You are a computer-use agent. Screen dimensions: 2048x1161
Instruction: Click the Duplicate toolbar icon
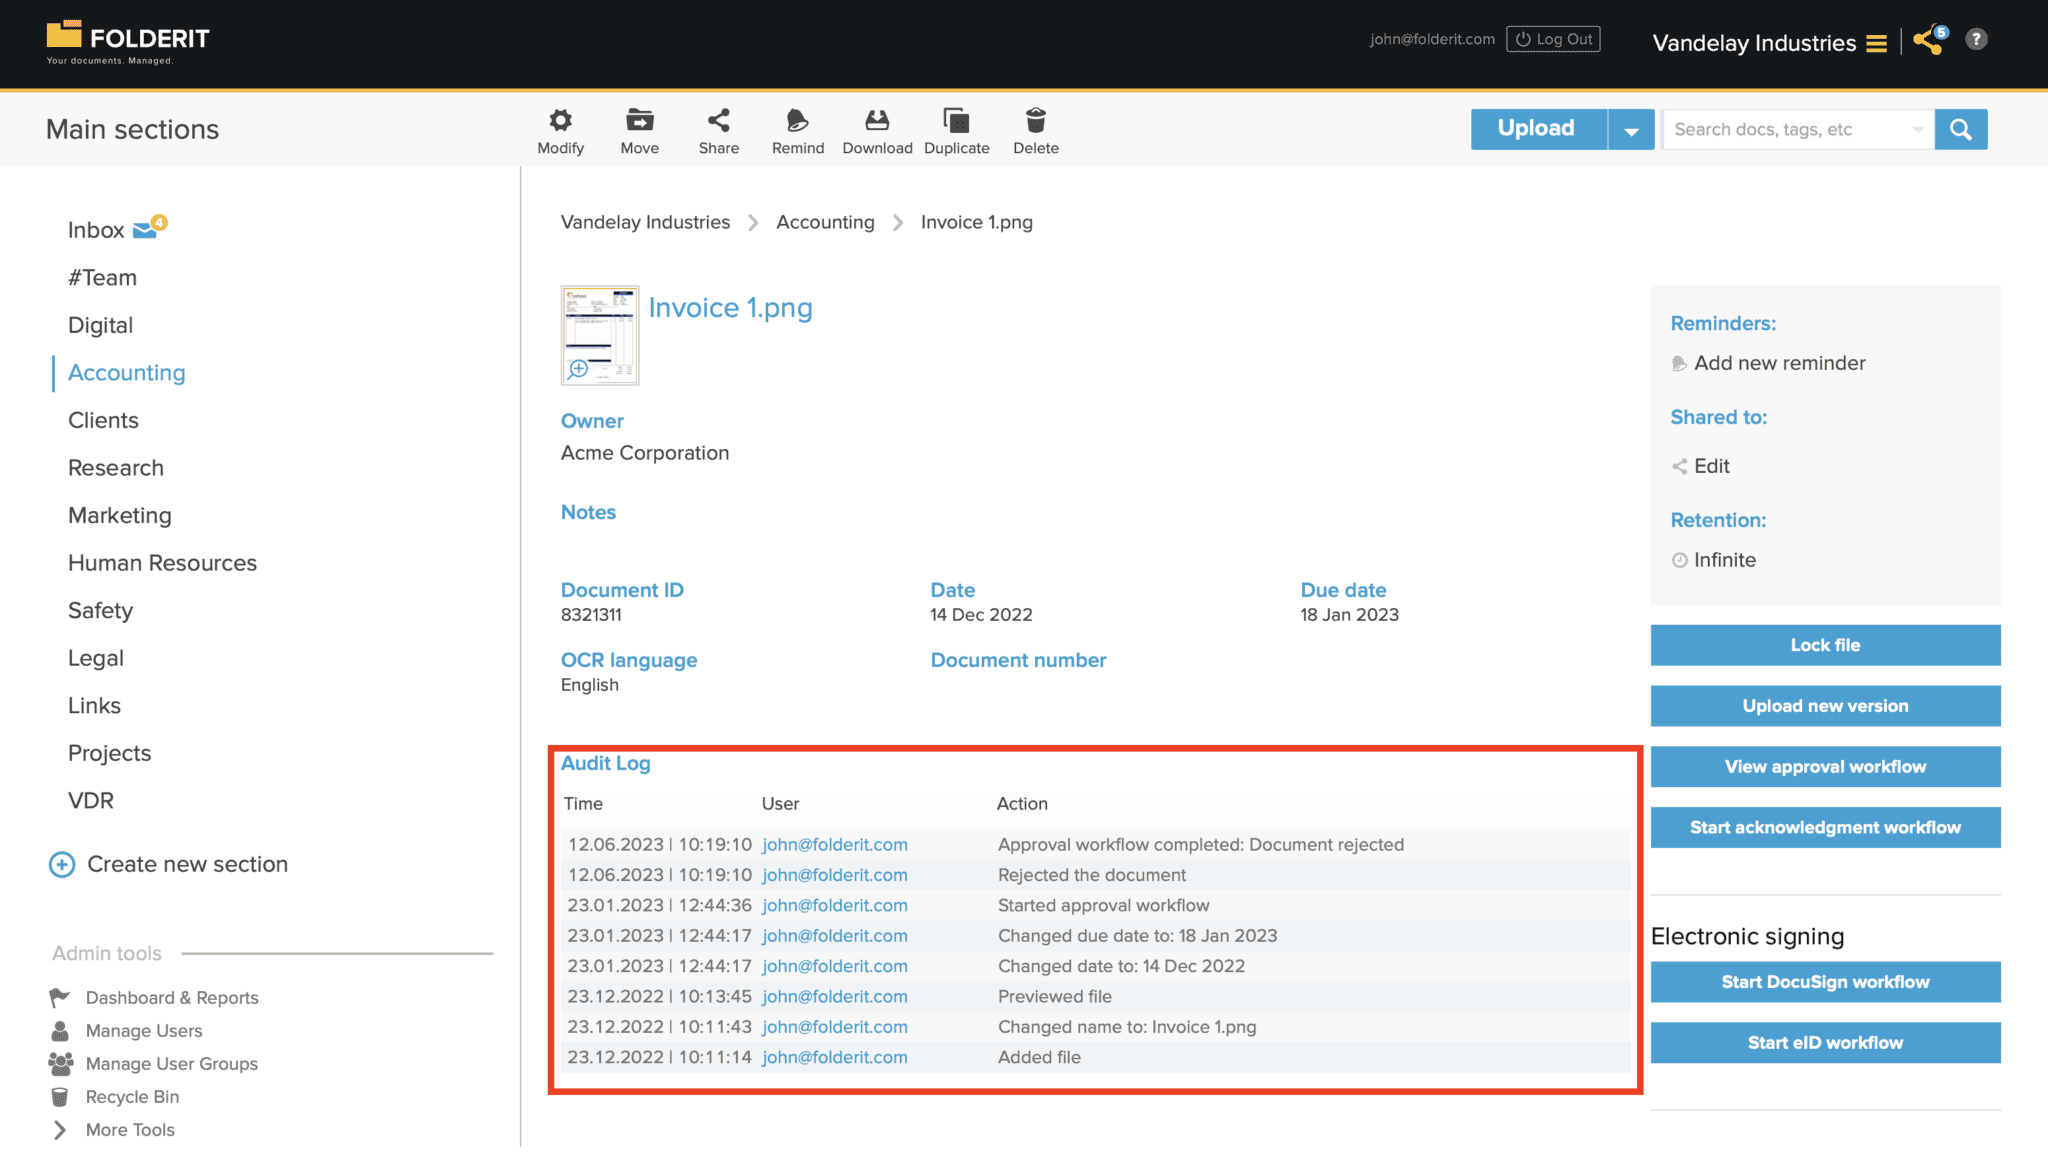tap(956, 121)
